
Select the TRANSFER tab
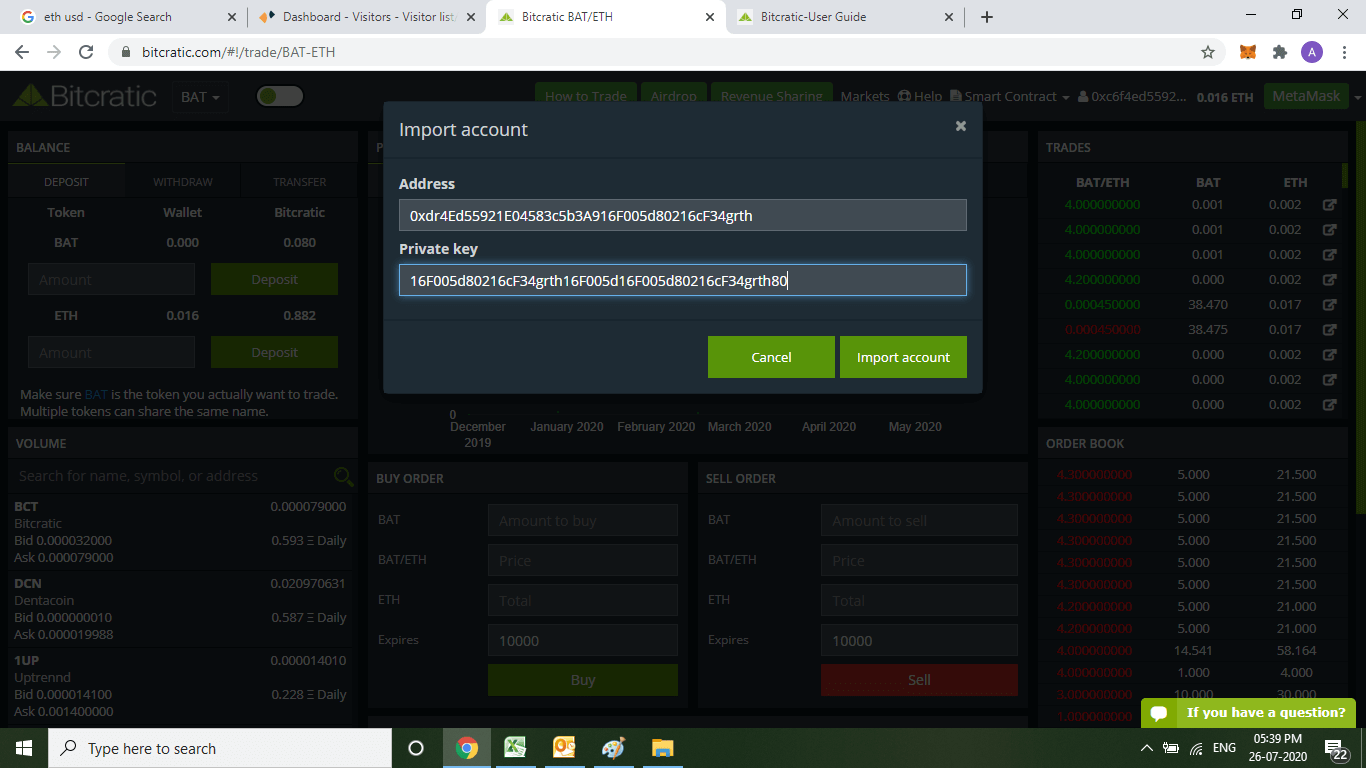300,182
